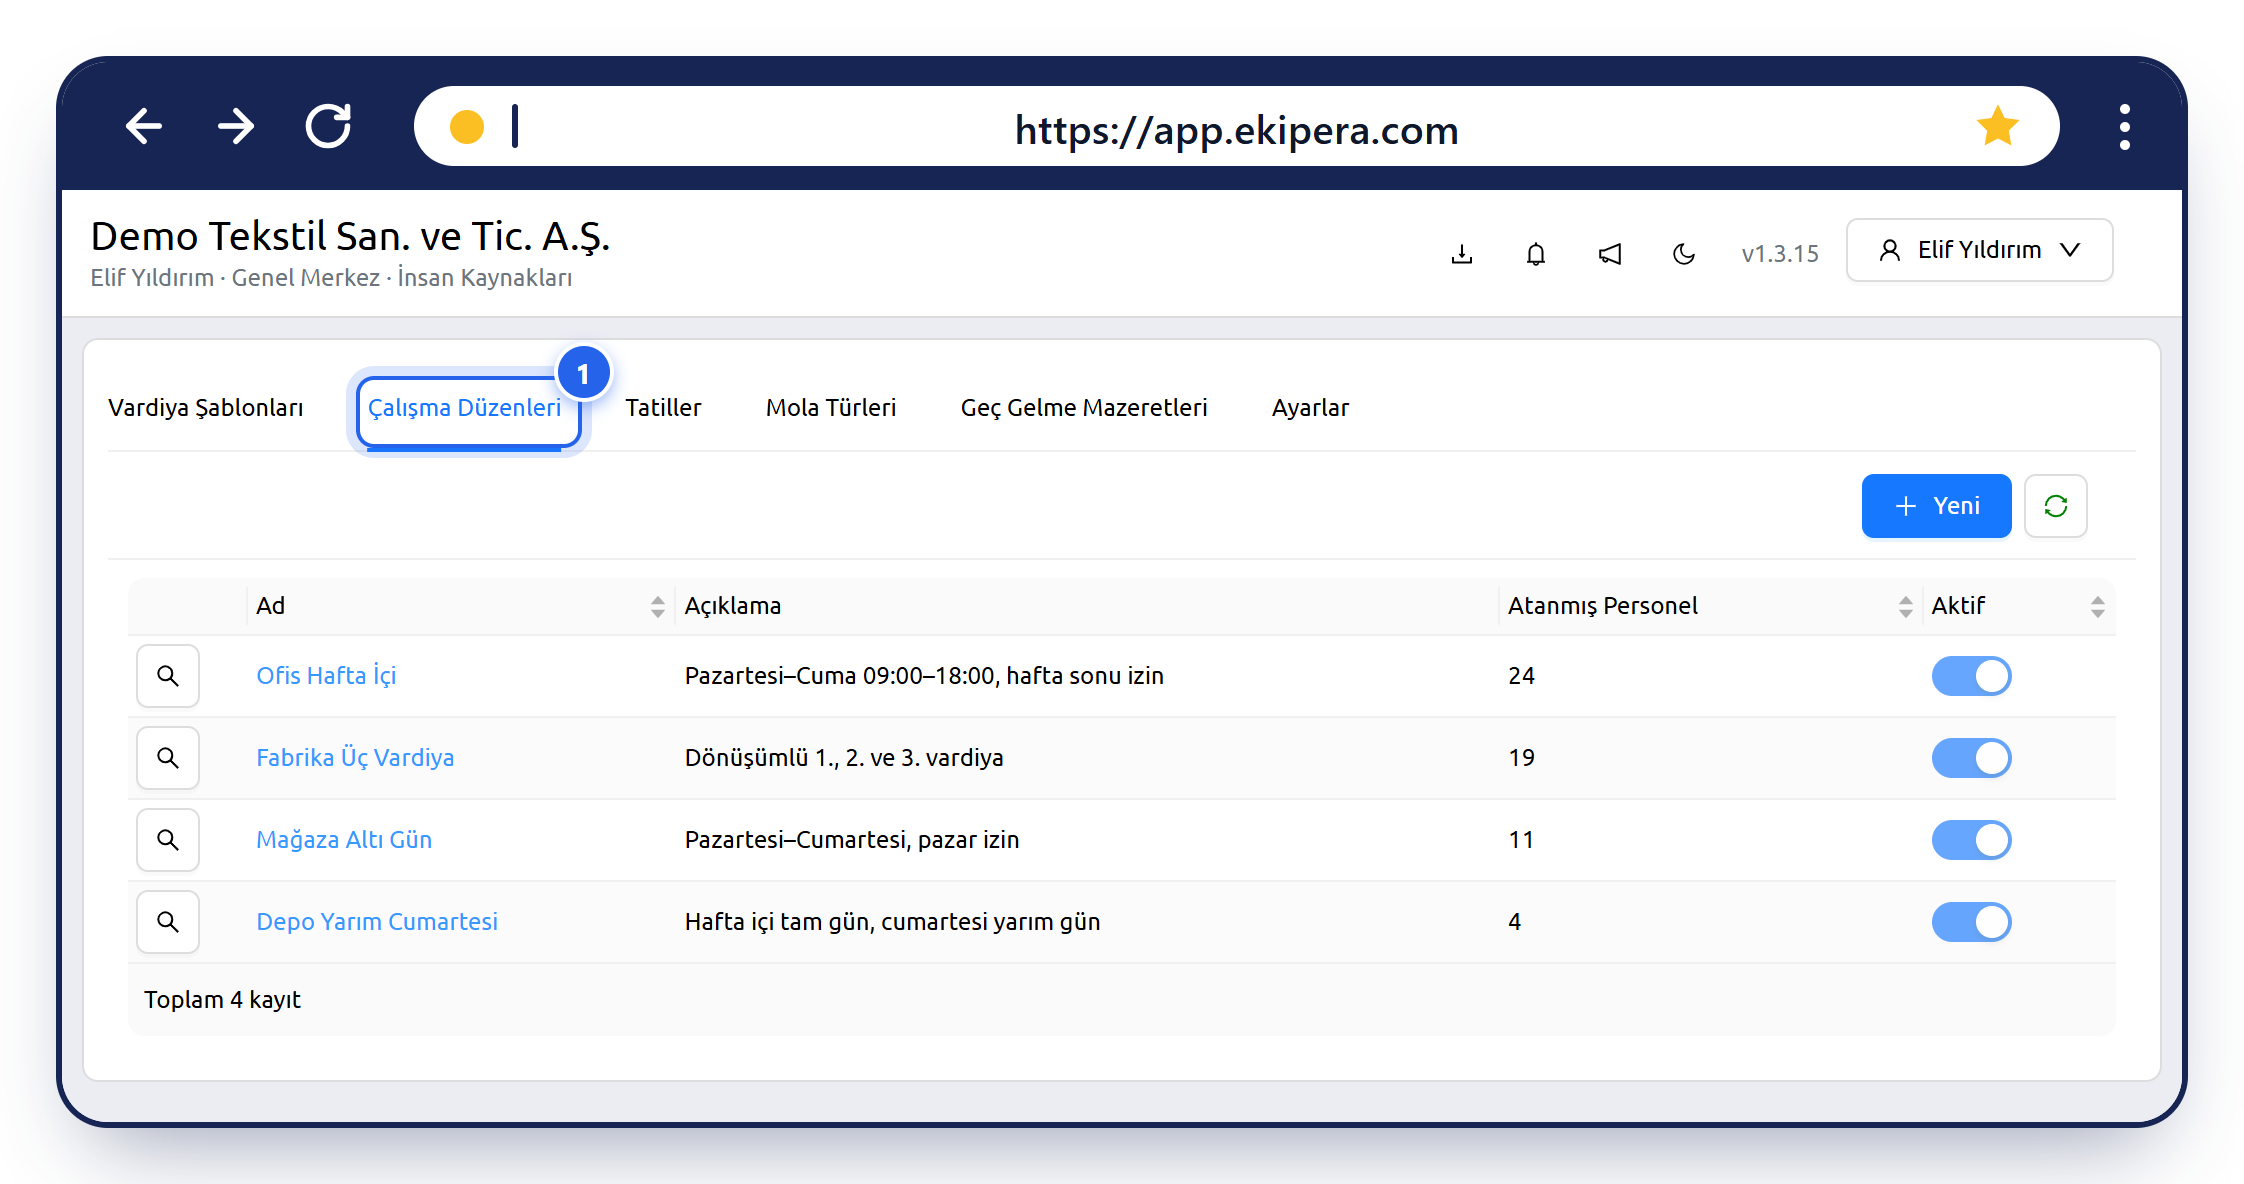This screenshot has width=2244, height=1184.
Task: Click the download icon in the header
Action: click(1462, 253)
